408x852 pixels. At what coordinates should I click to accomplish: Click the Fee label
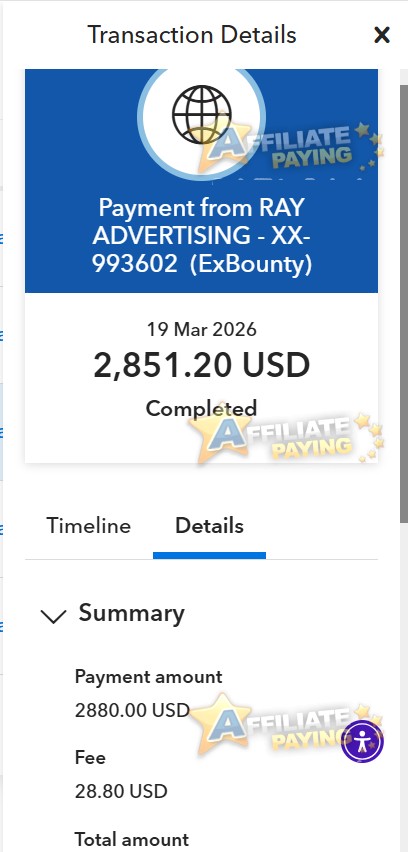tap(90, 757)
